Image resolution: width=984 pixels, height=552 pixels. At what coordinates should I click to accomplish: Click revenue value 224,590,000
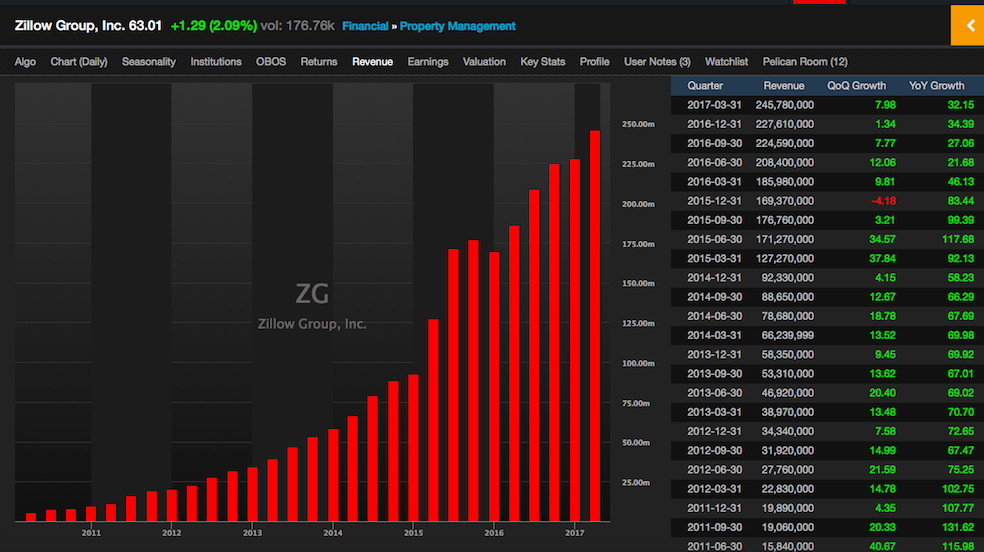pyautogui.click(x=784, y=143)
